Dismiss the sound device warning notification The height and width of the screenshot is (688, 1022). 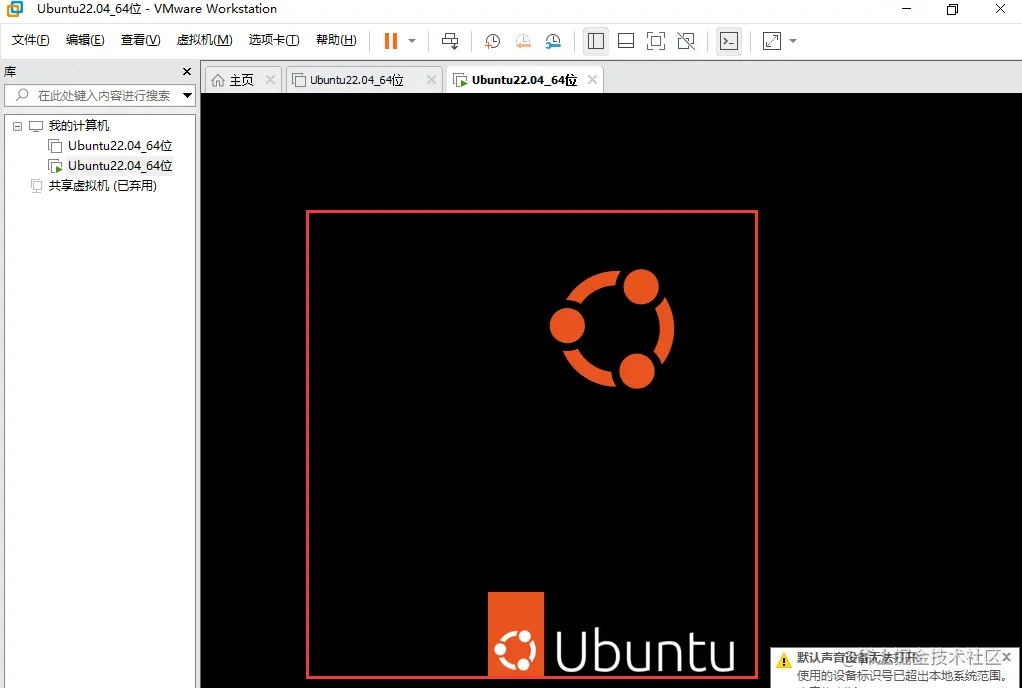coord(1006,657)
